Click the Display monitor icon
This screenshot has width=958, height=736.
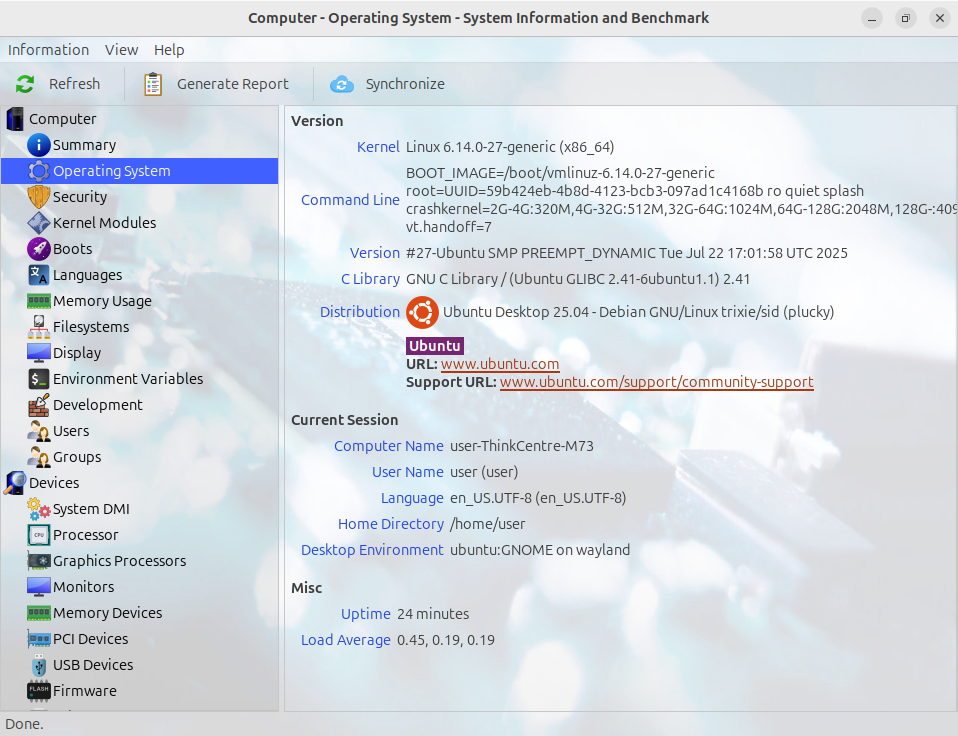[38, 352]
